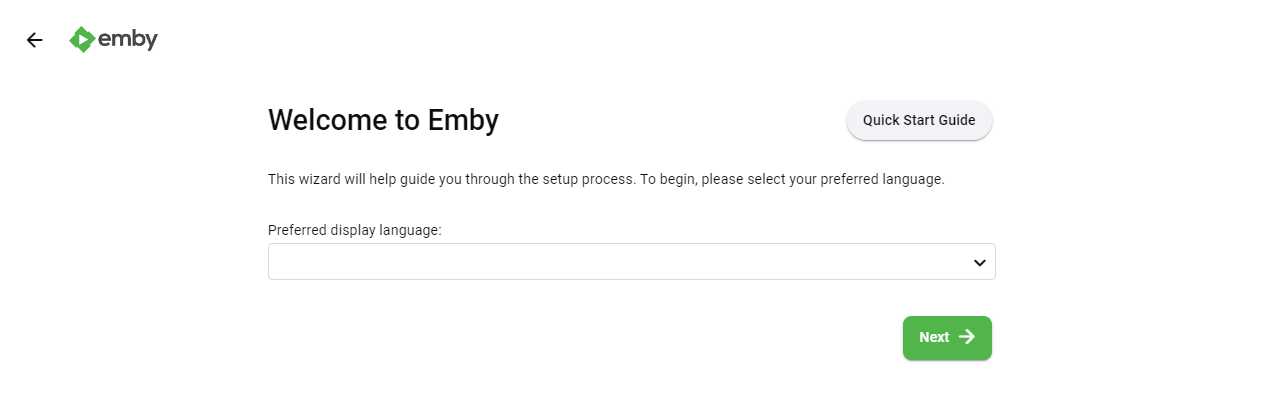Click the word 'Emby' in welcome heading

(463, 121)
